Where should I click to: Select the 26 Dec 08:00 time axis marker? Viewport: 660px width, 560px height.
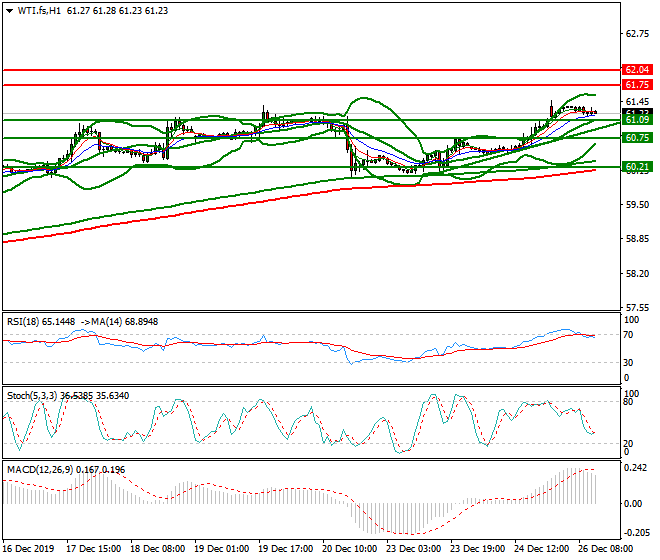coord(605,549)
